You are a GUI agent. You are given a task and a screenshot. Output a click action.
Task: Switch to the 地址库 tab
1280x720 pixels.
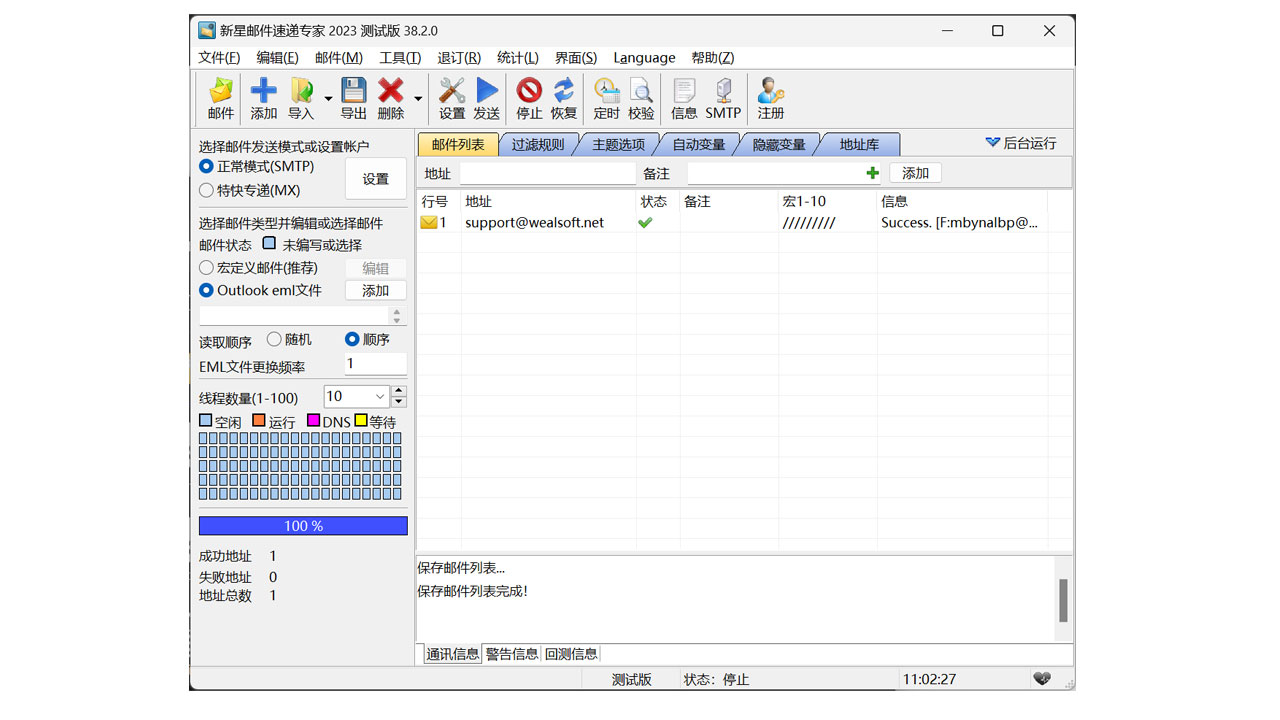tap(859, 145)
